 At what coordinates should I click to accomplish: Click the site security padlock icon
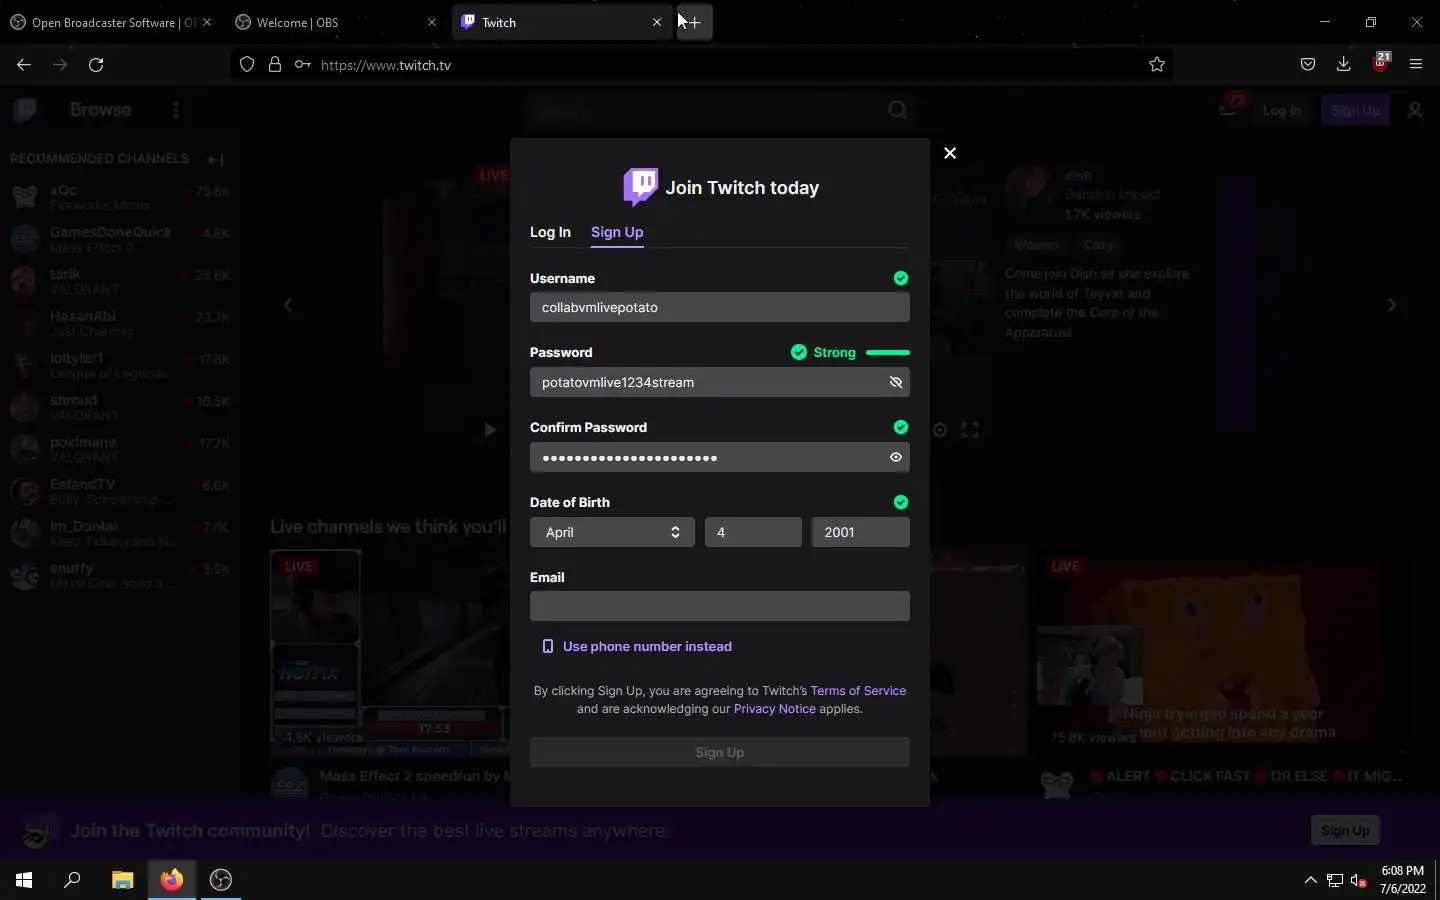(274, 64)
